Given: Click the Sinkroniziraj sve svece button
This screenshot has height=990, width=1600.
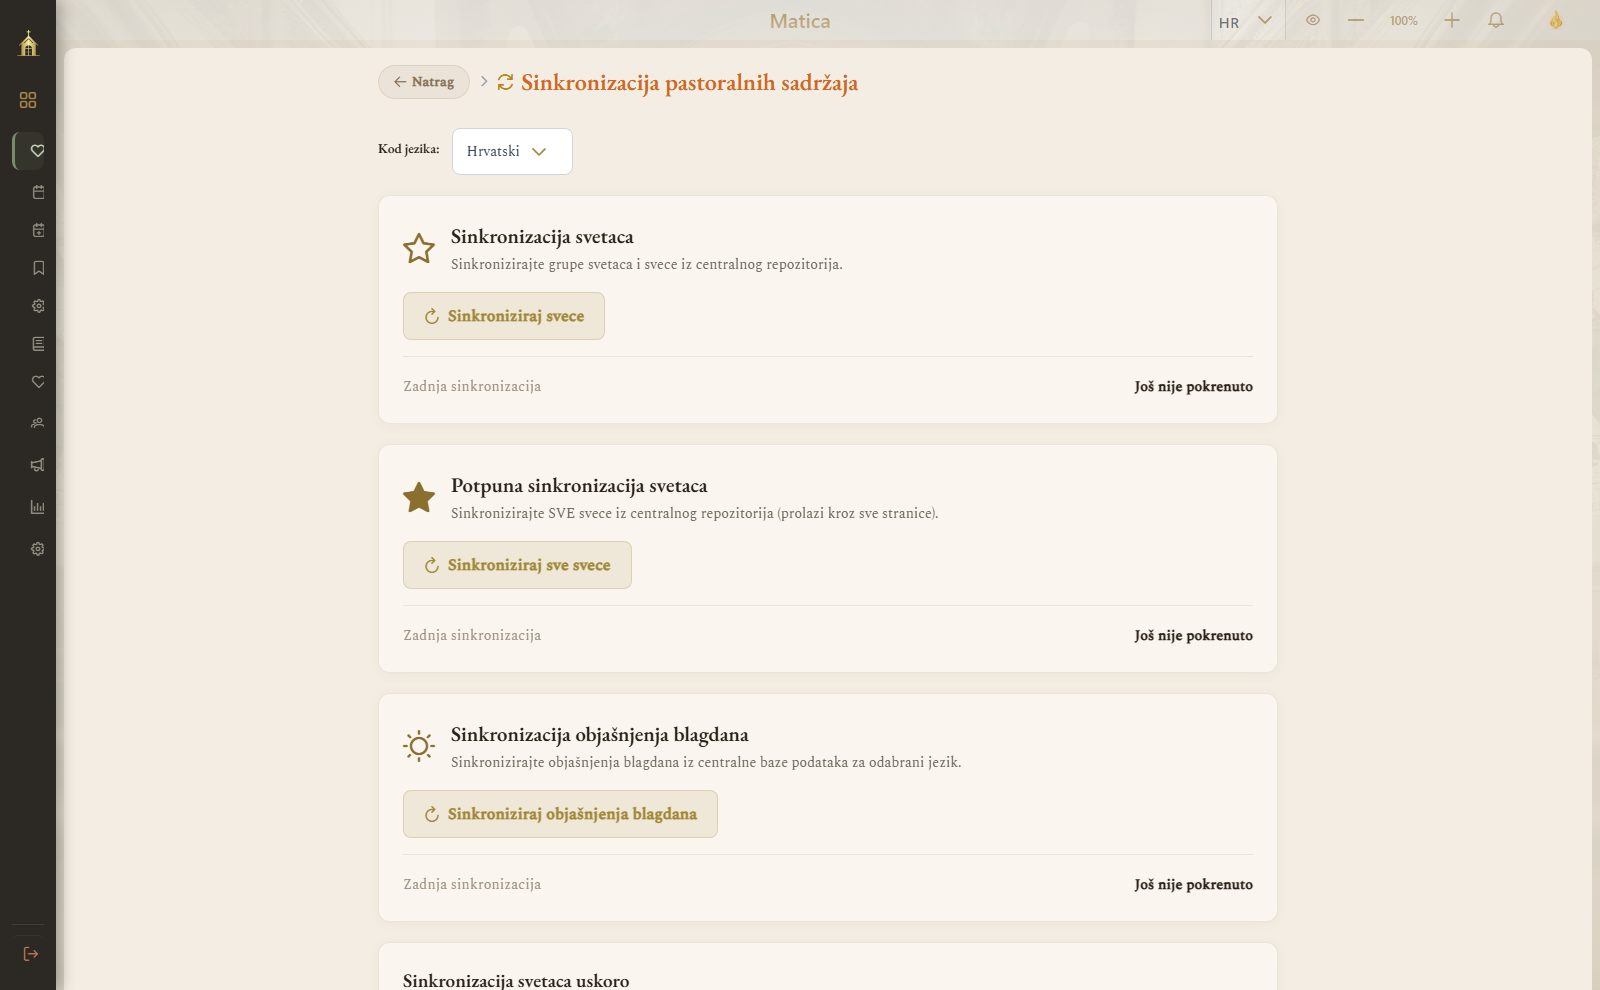Looking at the screenshot, I should pyautogui.click(x=517, y=565).
